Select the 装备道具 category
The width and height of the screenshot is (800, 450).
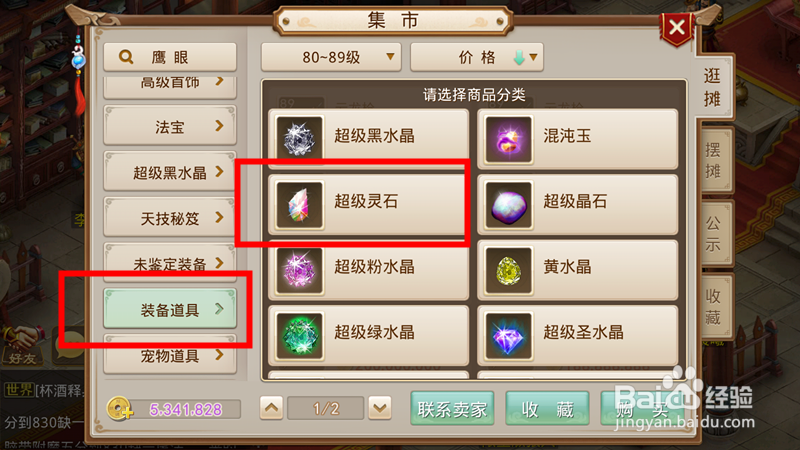tap(170, 309)
